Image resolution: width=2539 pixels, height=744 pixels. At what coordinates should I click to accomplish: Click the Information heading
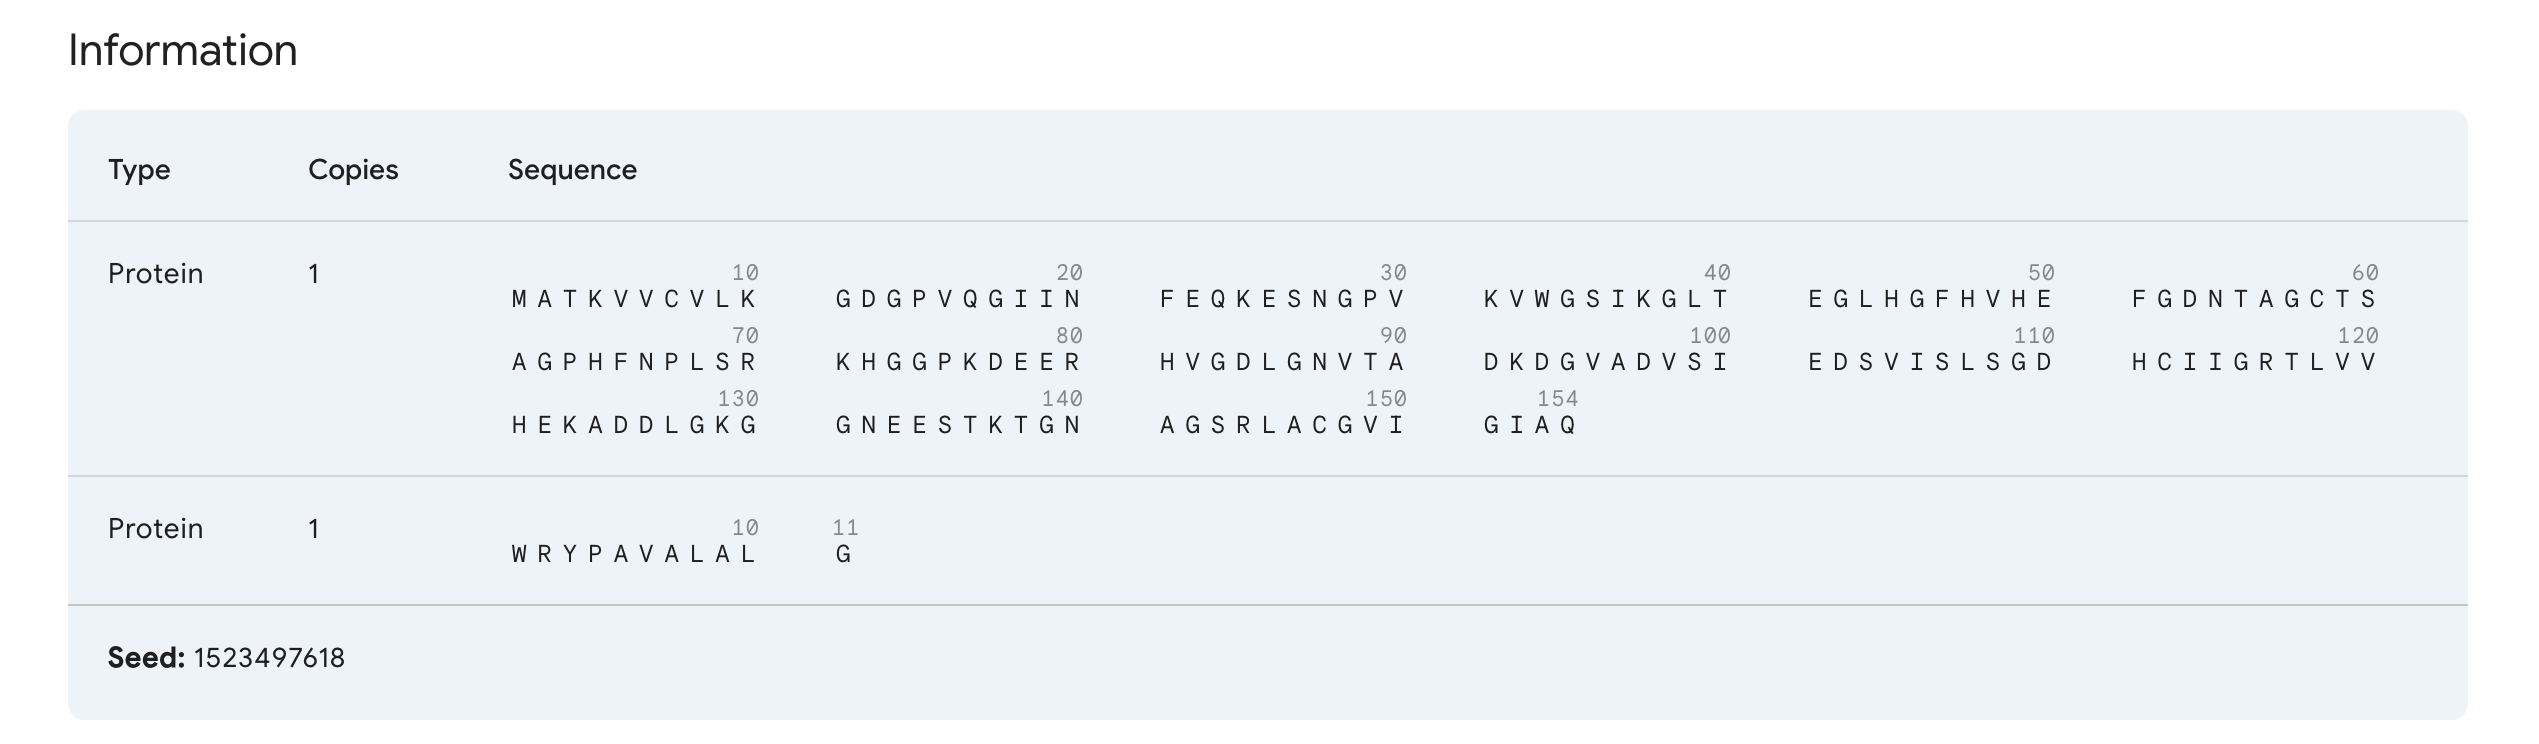[x=183, y=51]
